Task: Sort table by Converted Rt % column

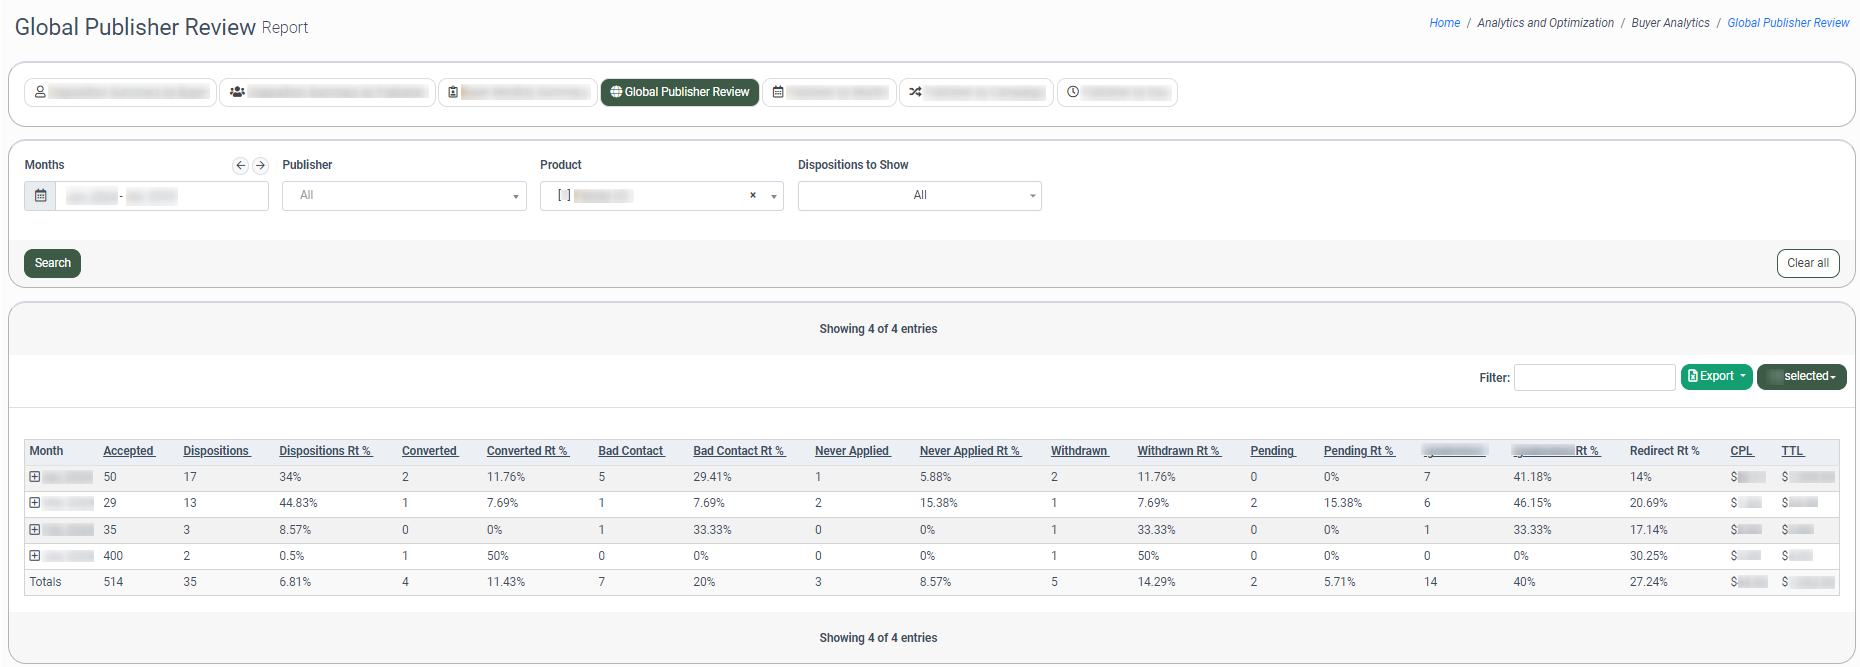Action: coord(527,451)
